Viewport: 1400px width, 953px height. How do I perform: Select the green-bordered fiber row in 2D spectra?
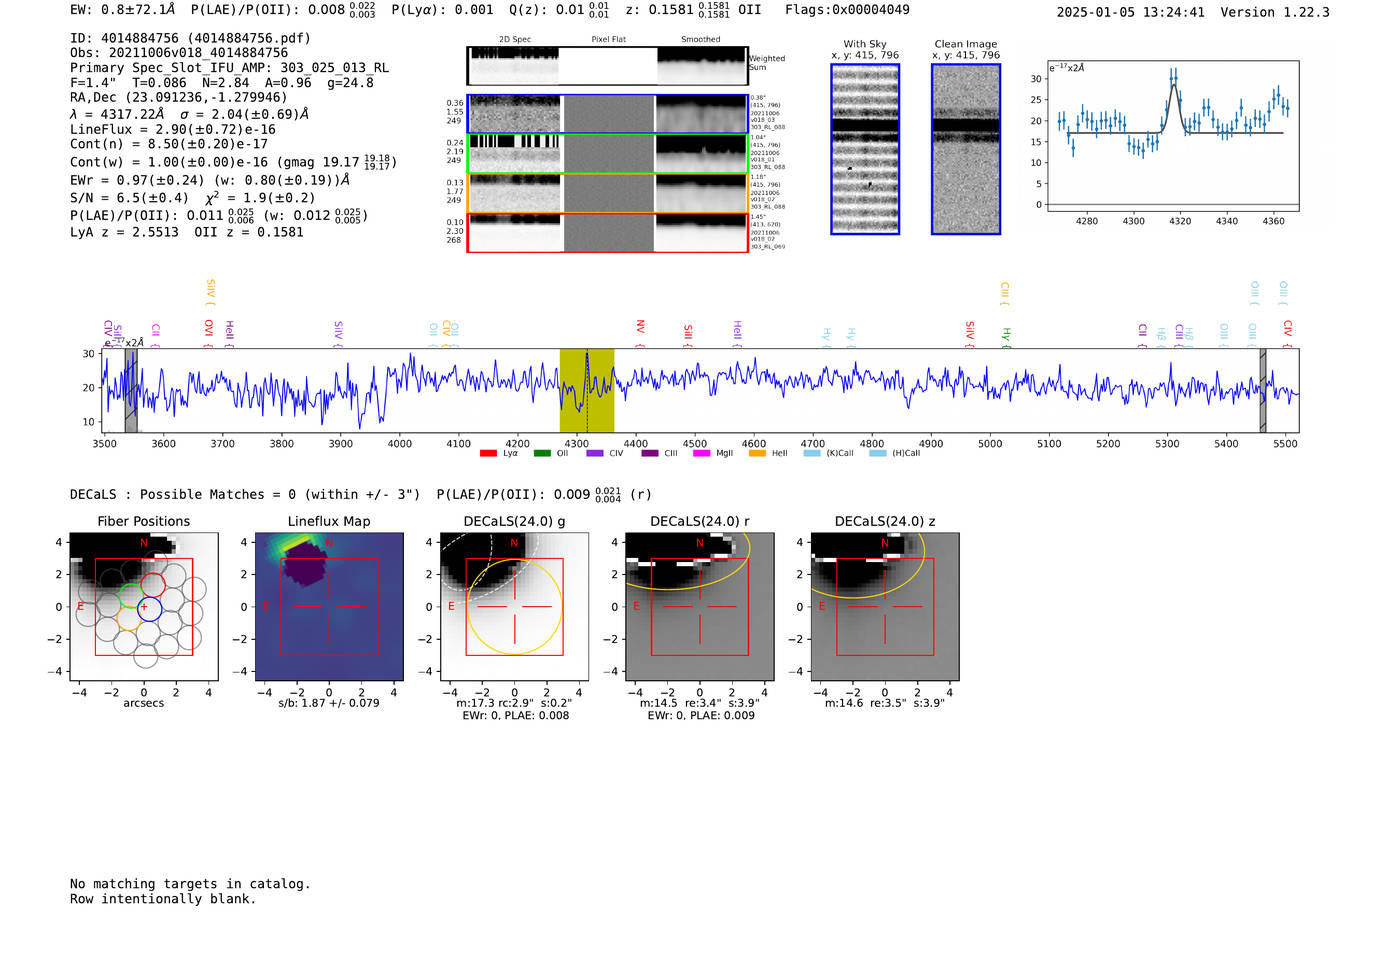click(608, 154)
